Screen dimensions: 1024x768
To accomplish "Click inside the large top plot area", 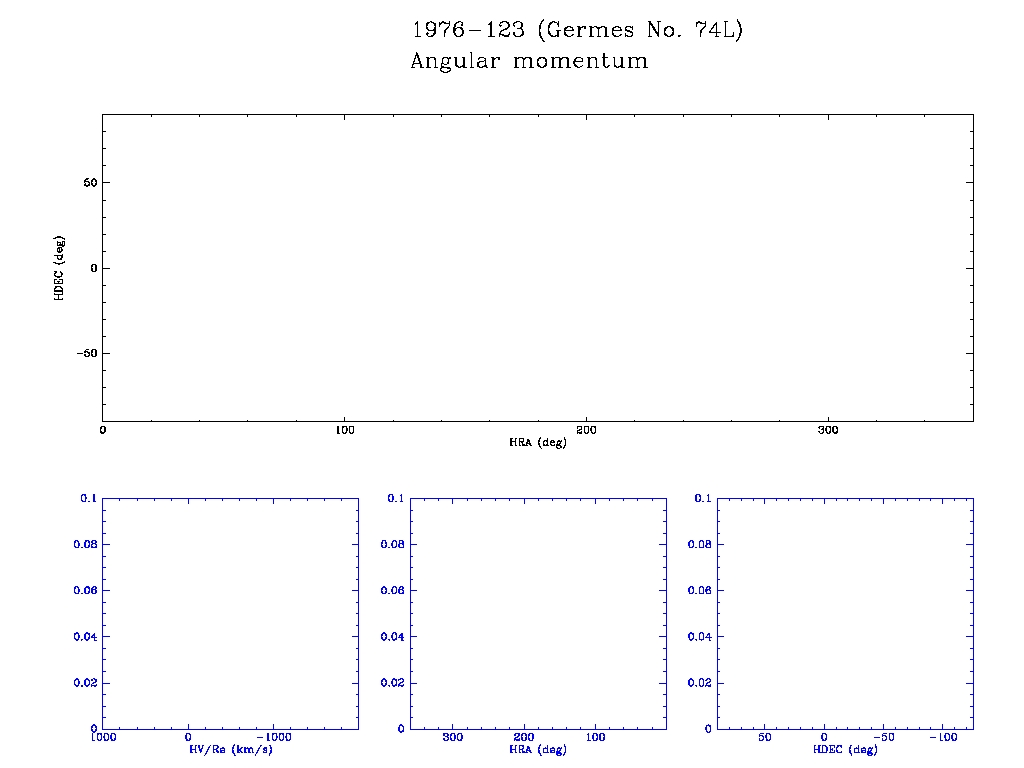I will pos(537,268).
